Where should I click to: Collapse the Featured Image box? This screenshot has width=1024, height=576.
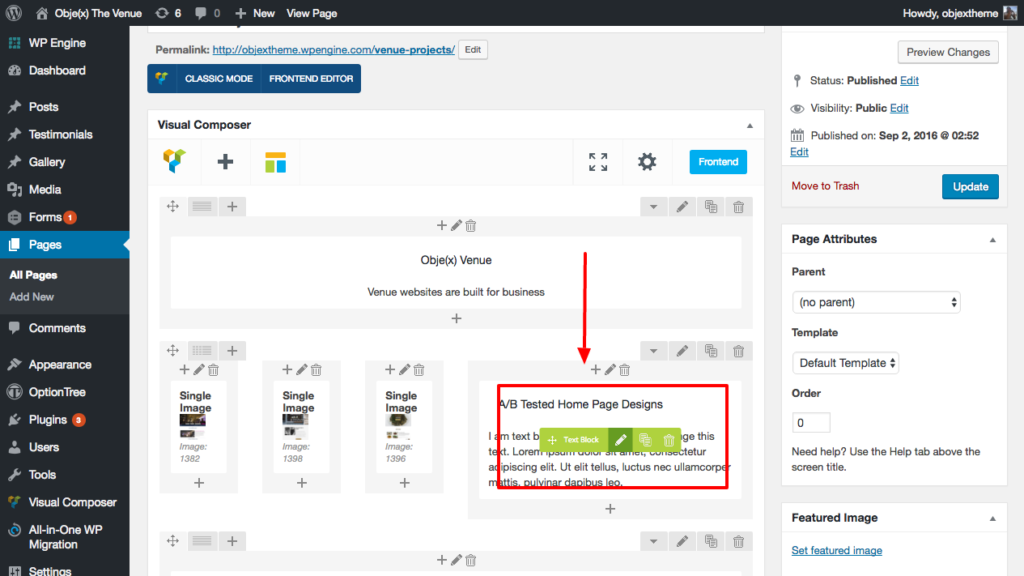pyautogui.click(x=993, y=519)
